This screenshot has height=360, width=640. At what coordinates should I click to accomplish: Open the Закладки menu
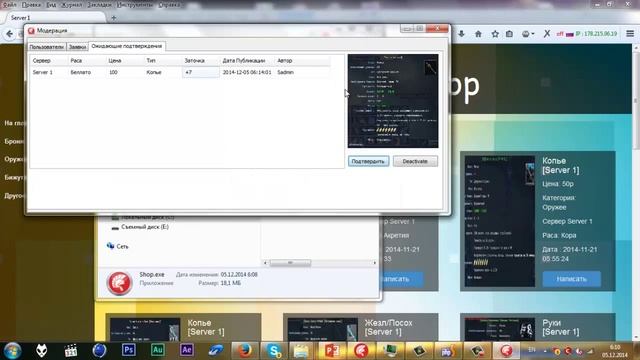[x=100, y=5]
